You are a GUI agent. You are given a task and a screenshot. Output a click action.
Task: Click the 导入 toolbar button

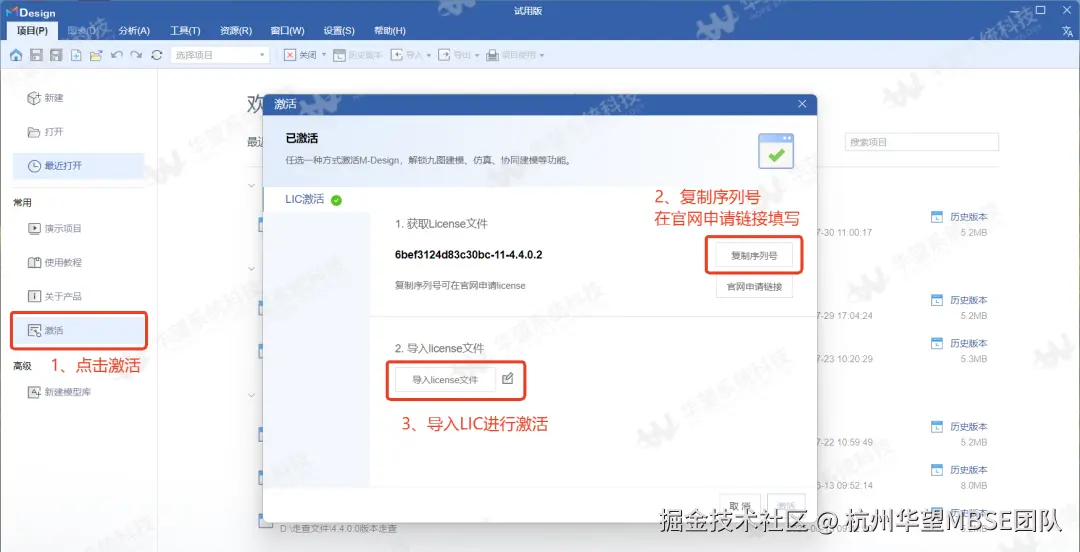click(406, 55)
